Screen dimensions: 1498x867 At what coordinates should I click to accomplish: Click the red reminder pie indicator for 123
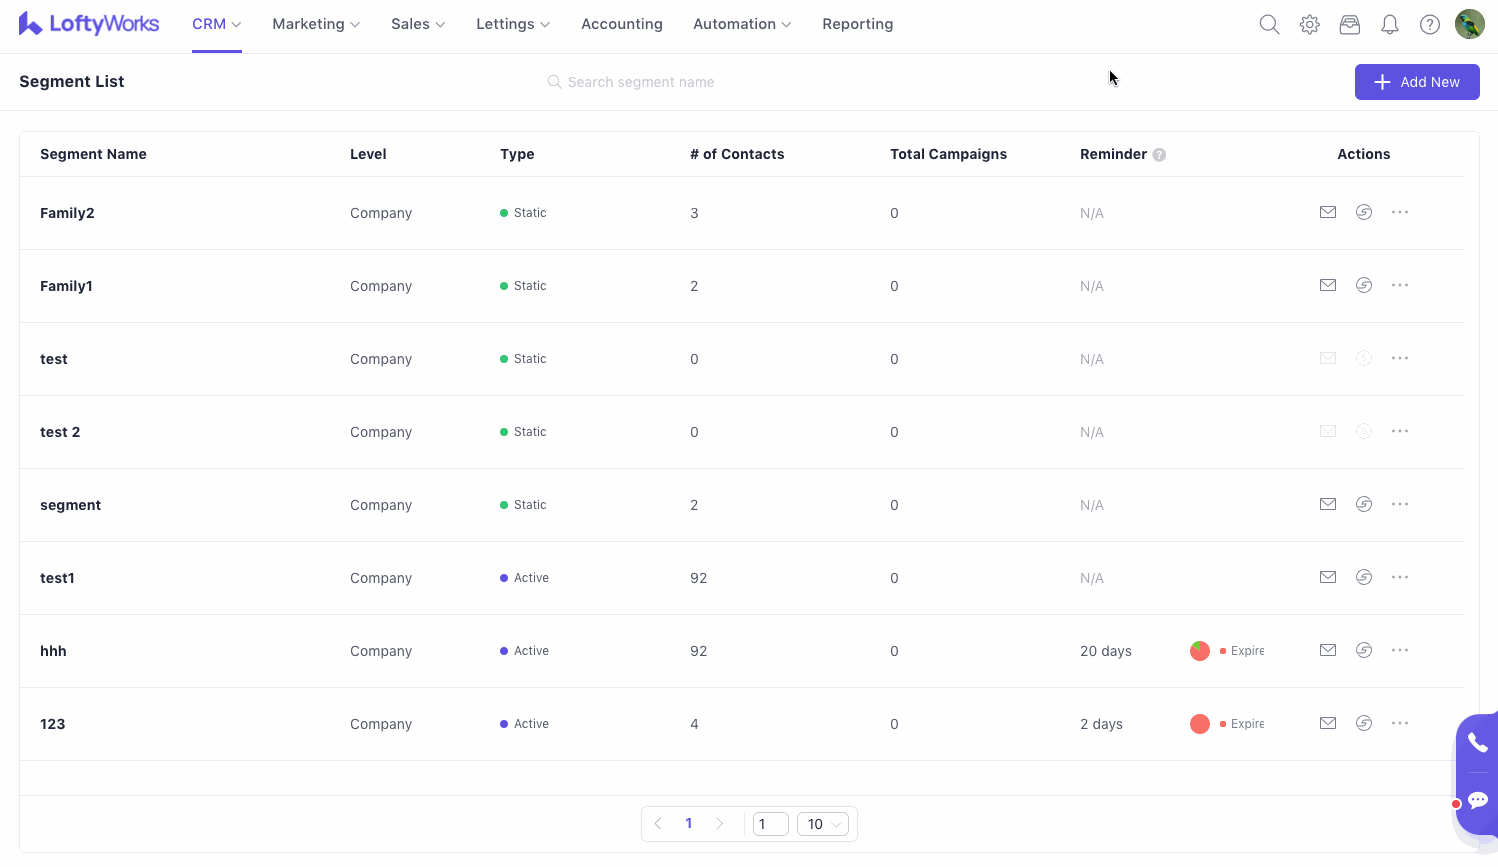click(x=1200, y=724)
